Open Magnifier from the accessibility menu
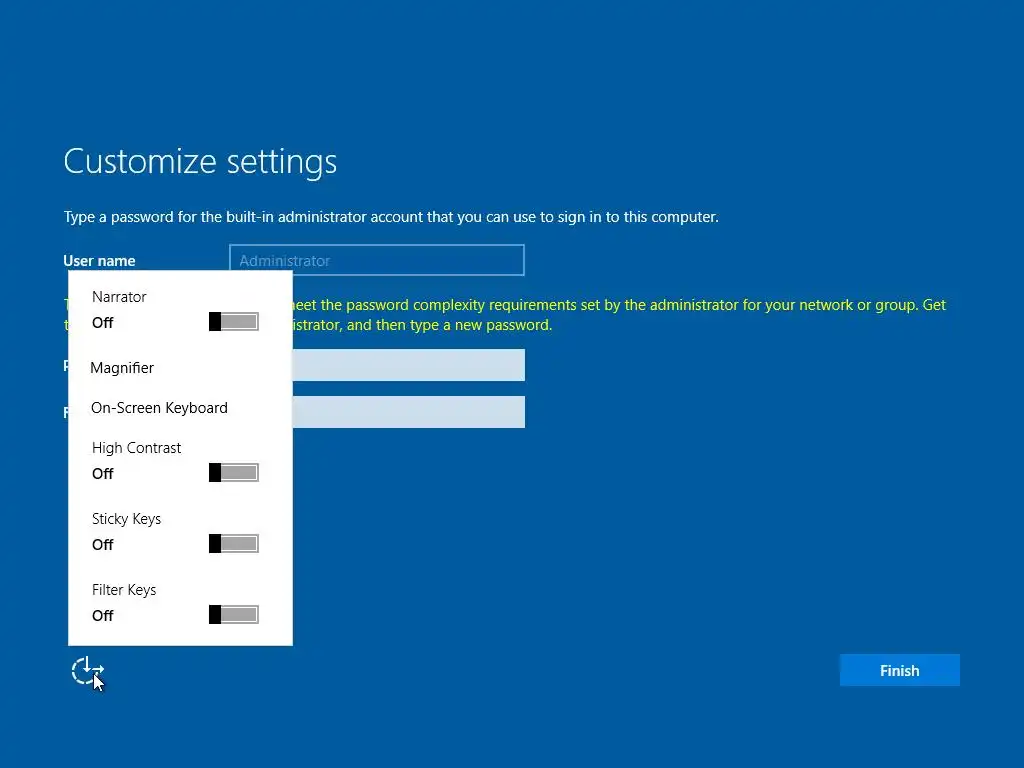Viewport: 1024px width, 768px height. [122, 368]
